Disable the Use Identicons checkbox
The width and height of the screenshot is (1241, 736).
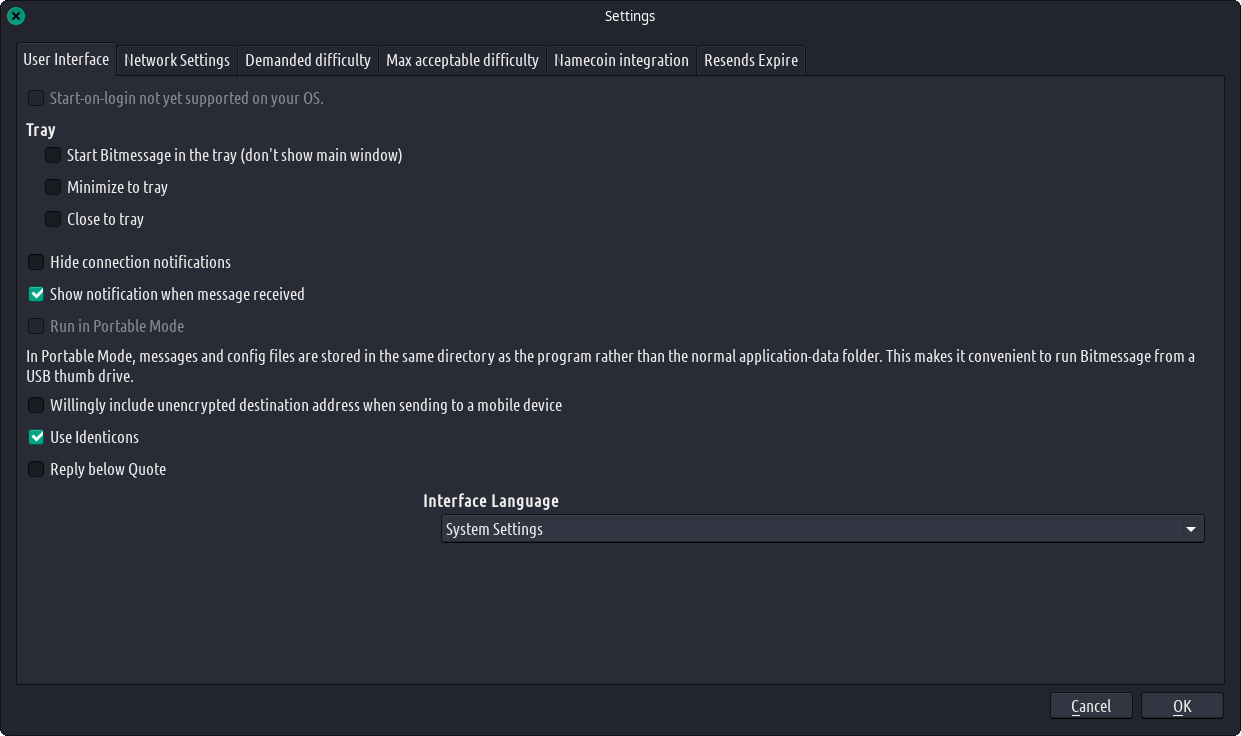(36, 437)
